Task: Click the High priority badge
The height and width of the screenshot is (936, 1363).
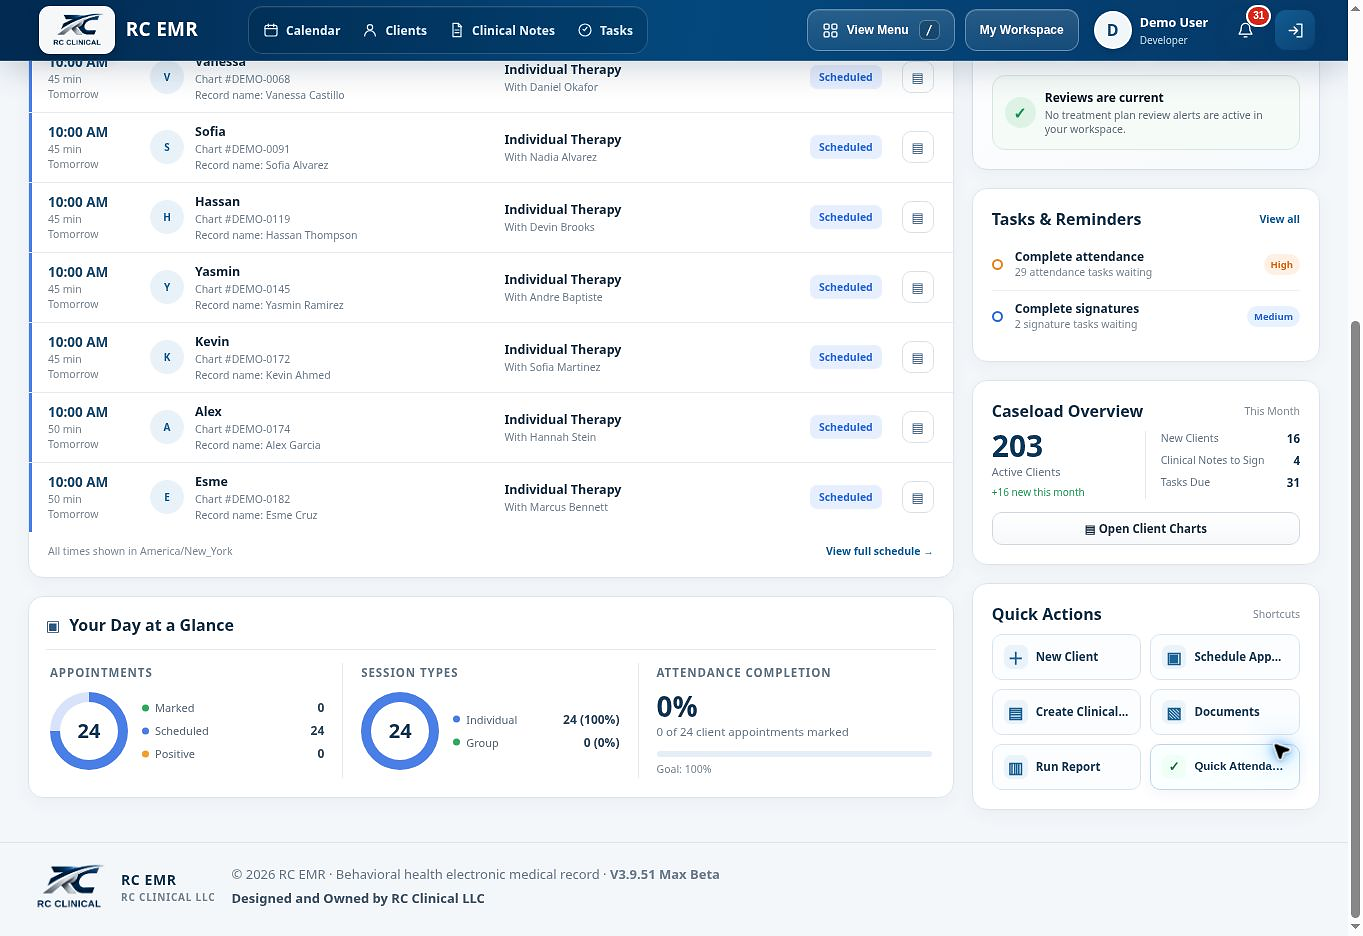Action: coord(1281,265)
